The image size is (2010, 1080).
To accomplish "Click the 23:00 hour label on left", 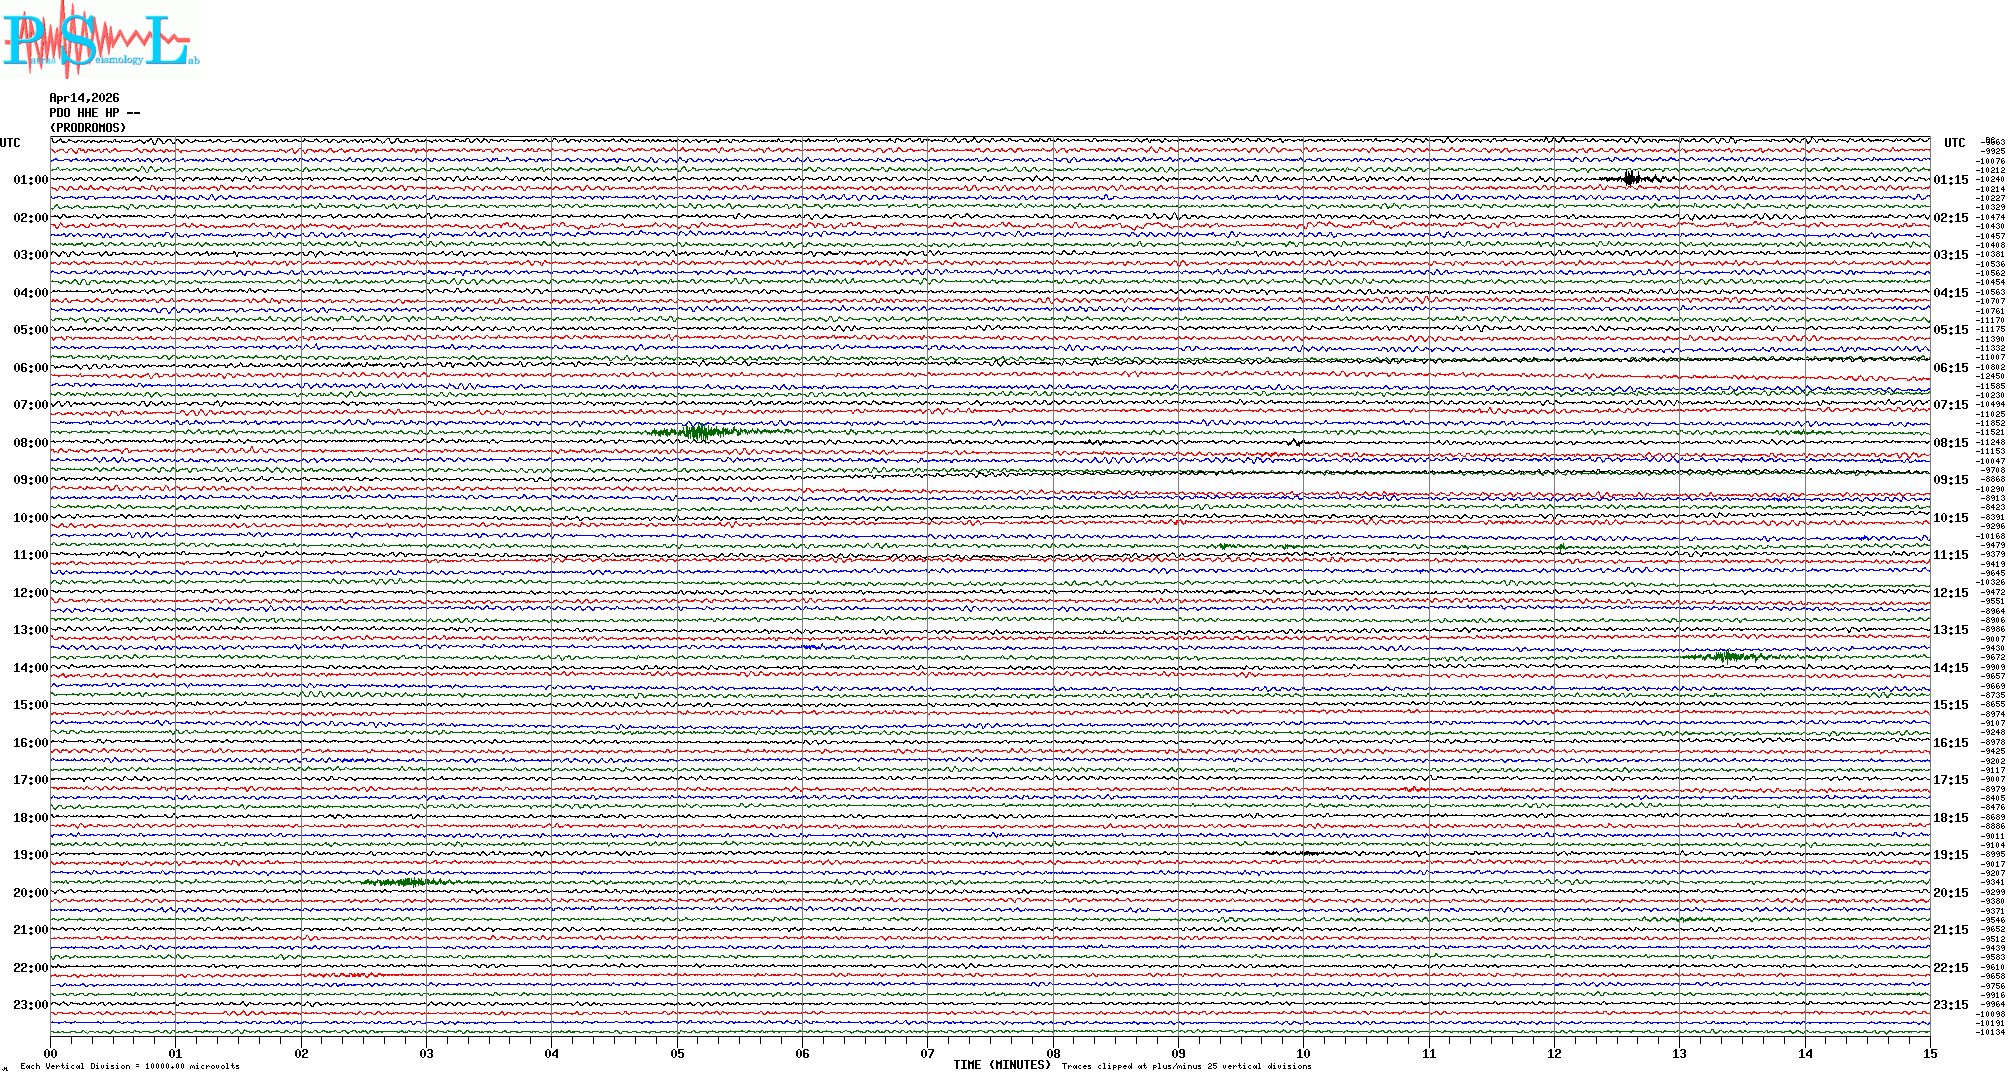I will (x=30, y=1005).
